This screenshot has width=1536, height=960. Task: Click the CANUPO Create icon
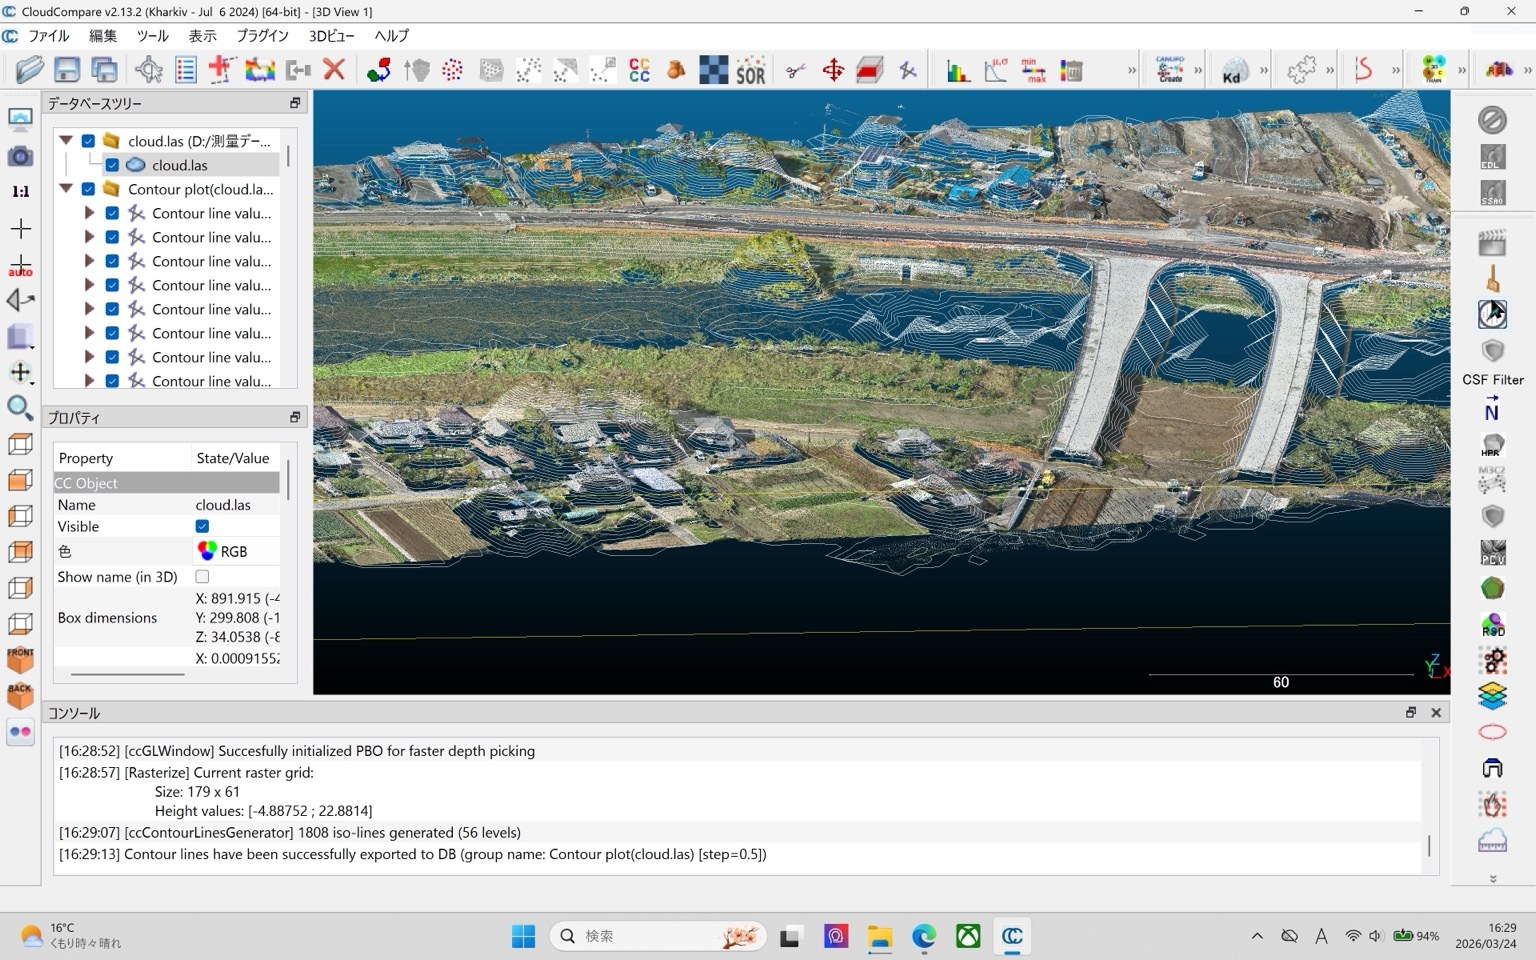click(1170, 70)
